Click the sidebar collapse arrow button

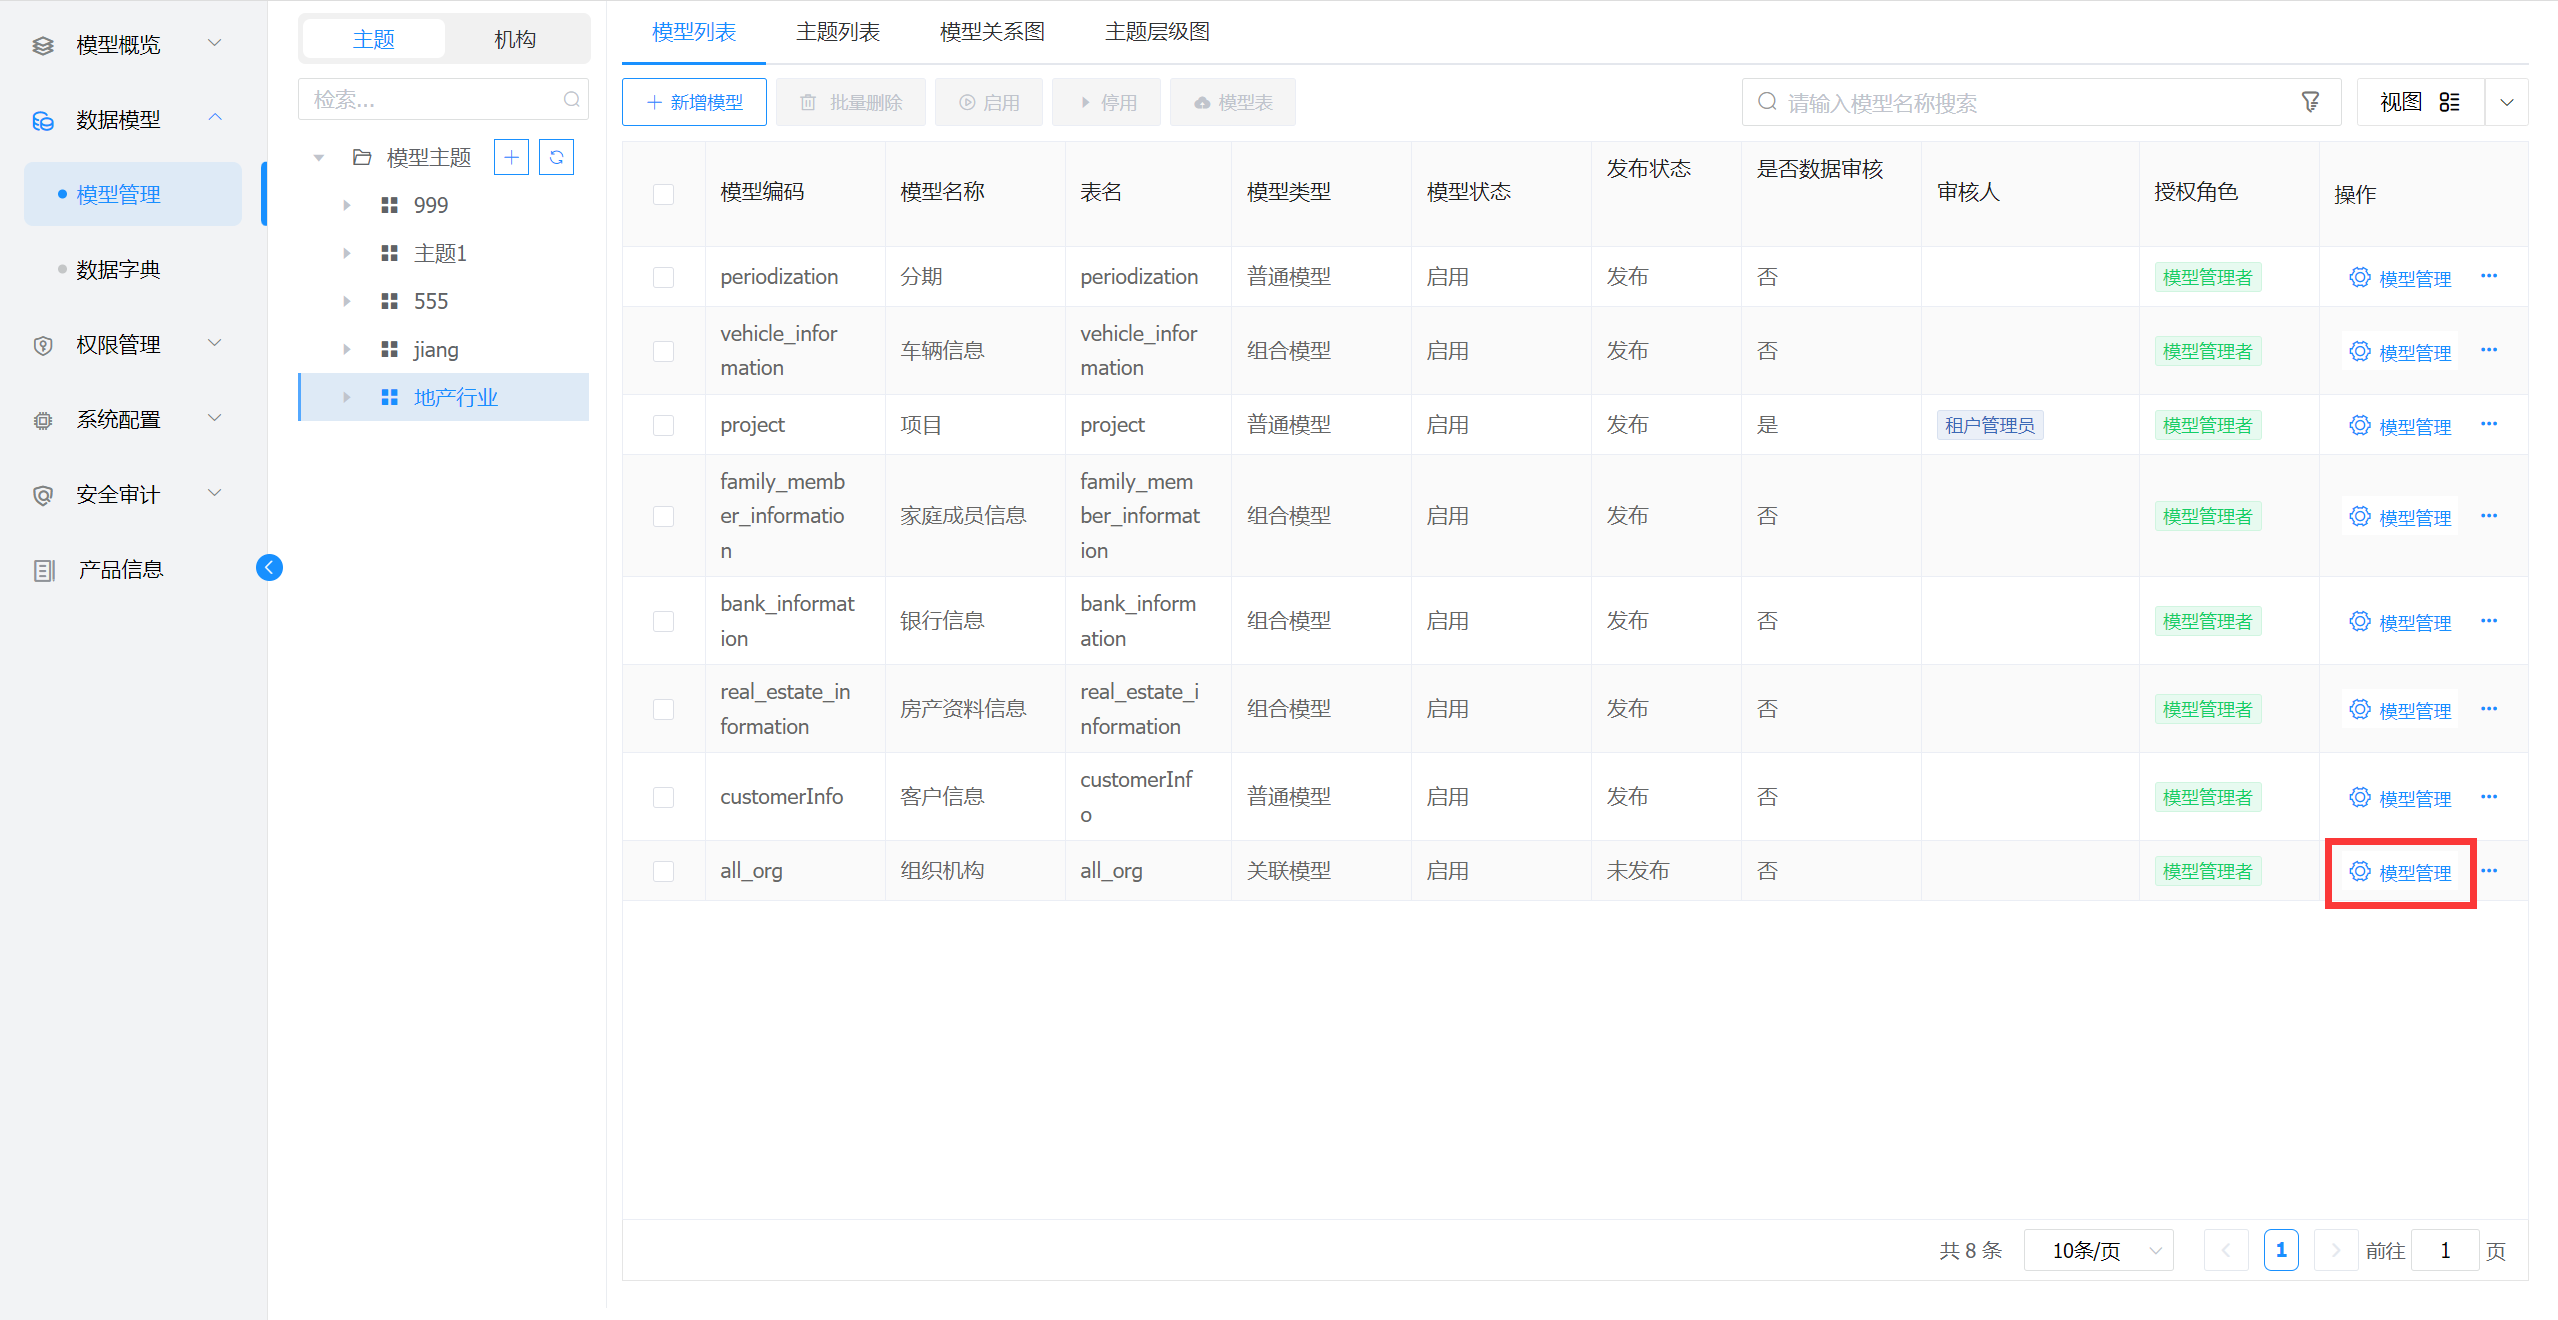(269, 568)
